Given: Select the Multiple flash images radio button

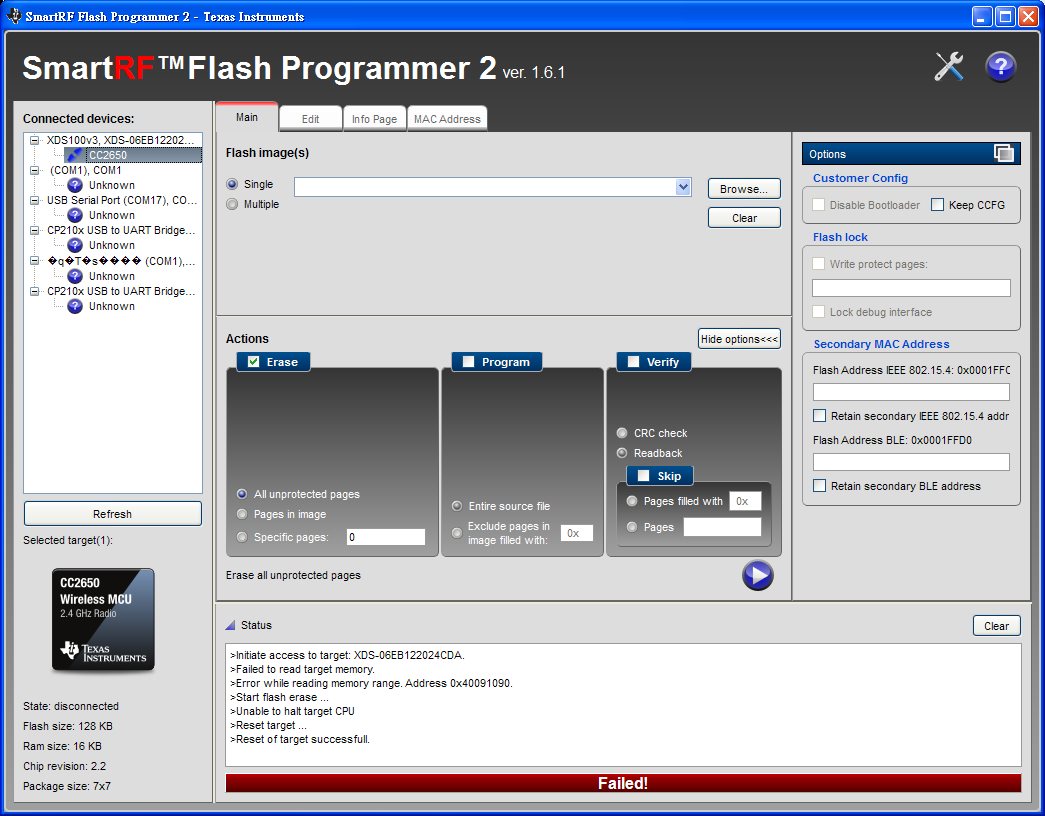Looking at the screenshot, I should tap(232, 204).
